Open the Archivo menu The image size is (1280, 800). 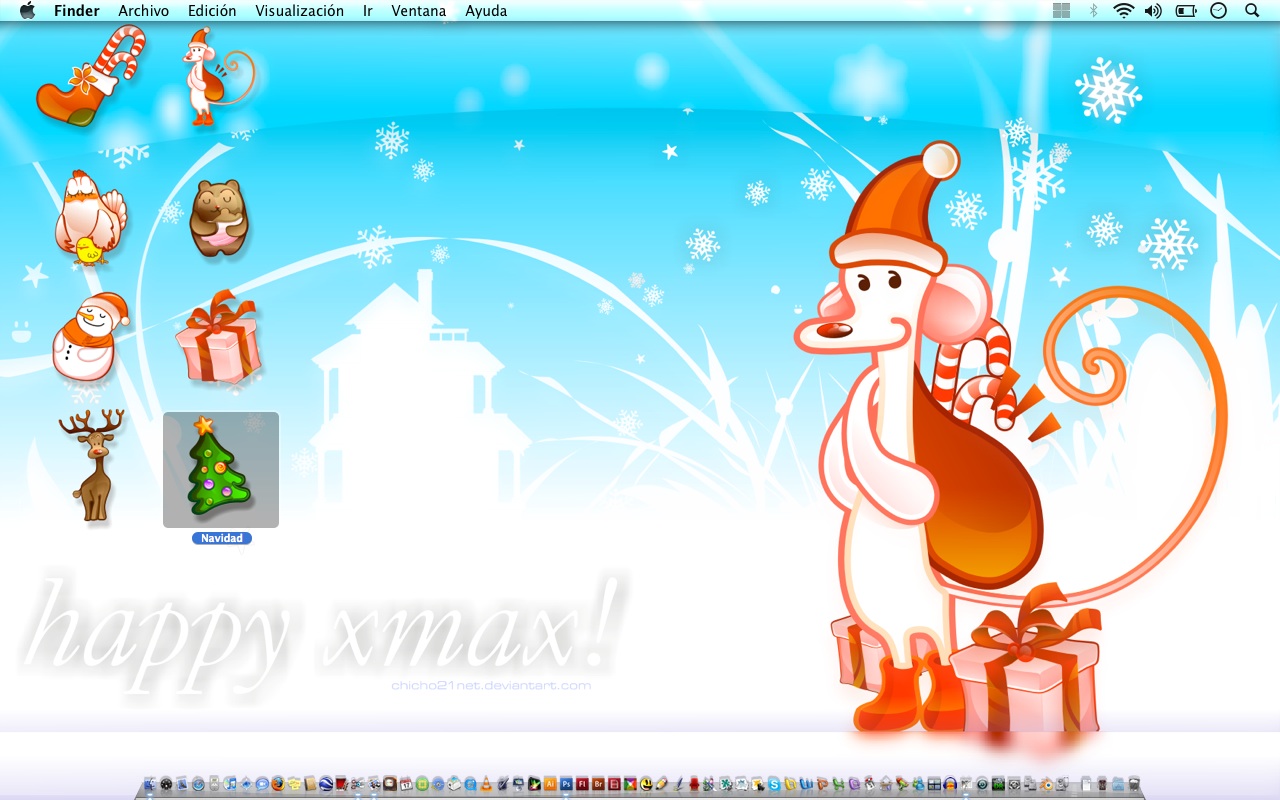tap(143, 11)
